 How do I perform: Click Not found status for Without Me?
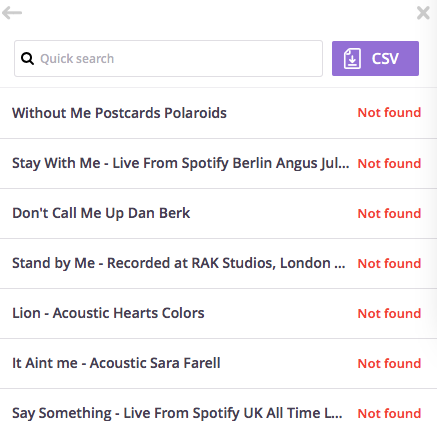[x=389, y=113]
